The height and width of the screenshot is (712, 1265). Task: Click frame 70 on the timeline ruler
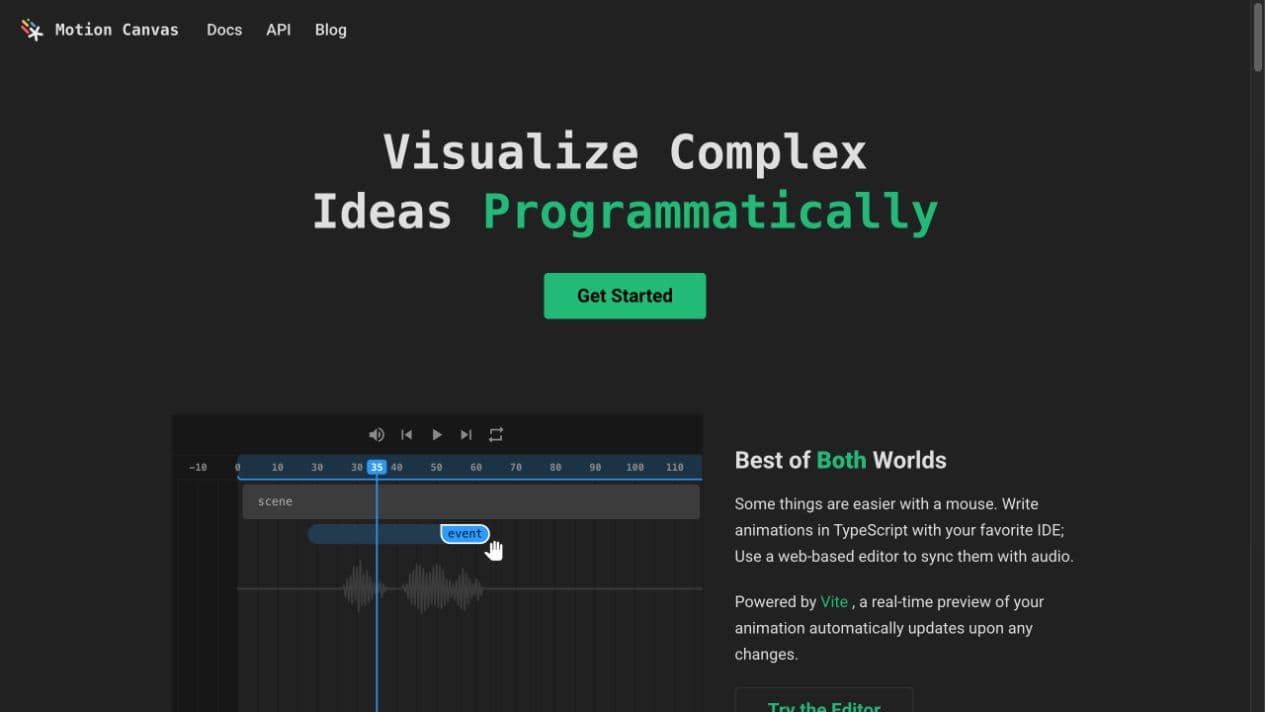tap(516, 467)
